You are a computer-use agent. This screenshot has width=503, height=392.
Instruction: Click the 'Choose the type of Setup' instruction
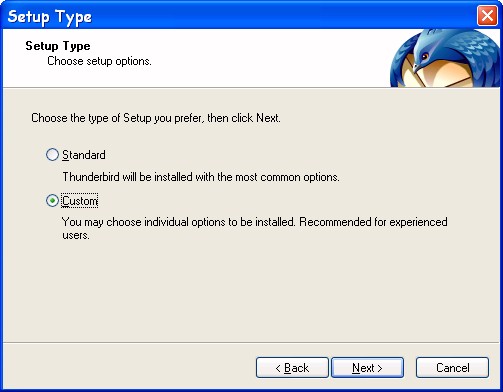(156, 118)
